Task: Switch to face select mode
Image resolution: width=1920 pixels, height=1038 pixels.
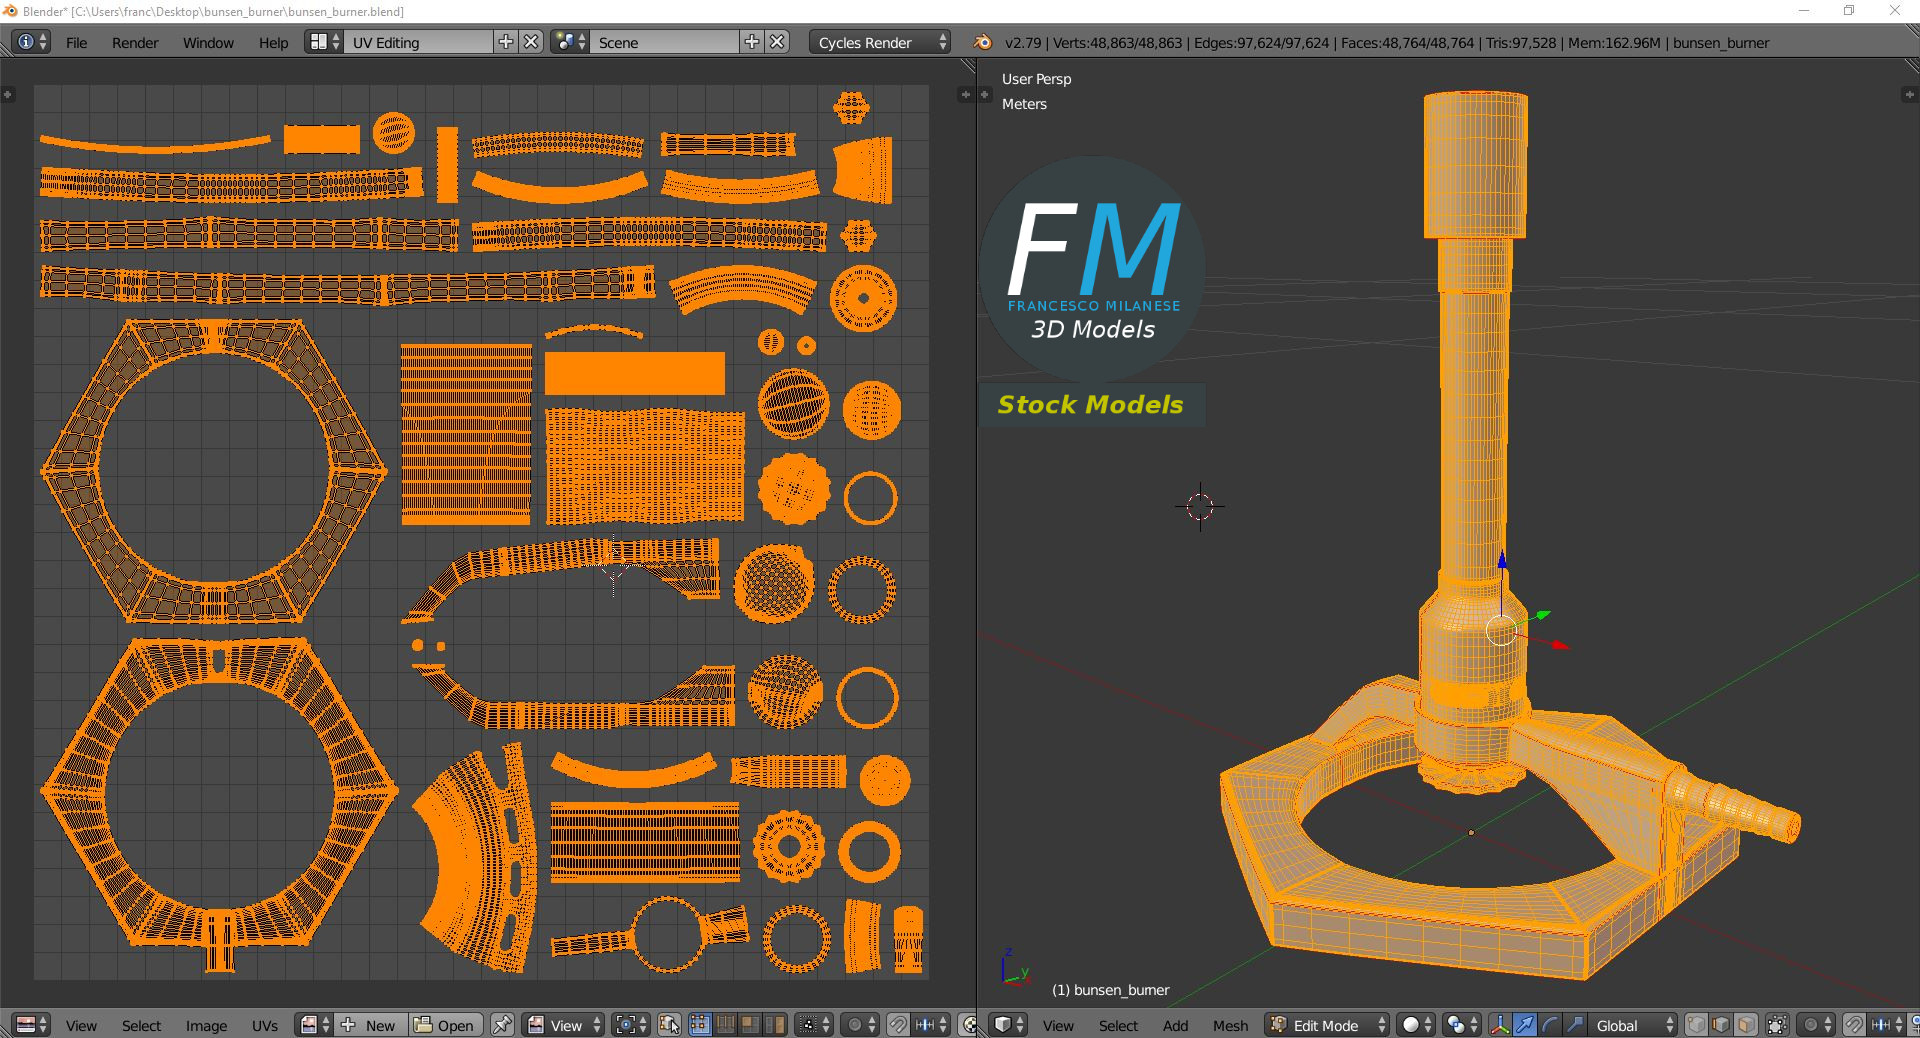Action: 1745,1025
